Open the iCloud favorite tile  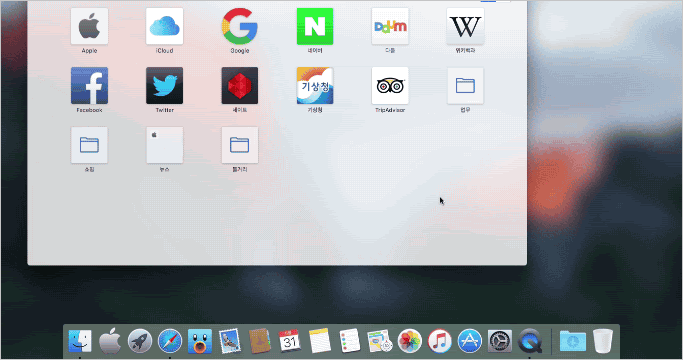tap(165, 26)
